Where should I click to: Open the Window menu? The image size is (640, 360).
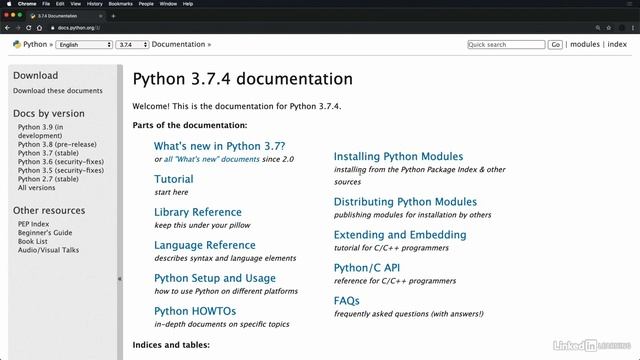[168, 4]
